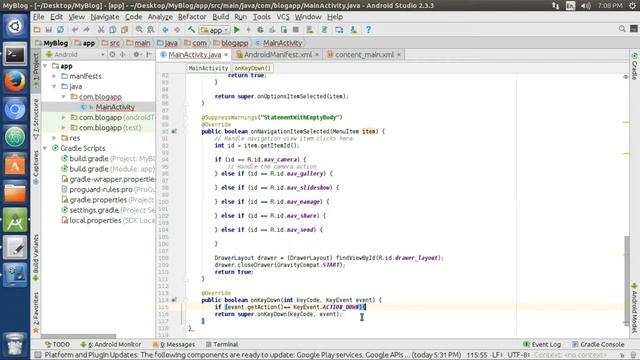
Task: Open the Build menu
Action: (x=220, y=17)
